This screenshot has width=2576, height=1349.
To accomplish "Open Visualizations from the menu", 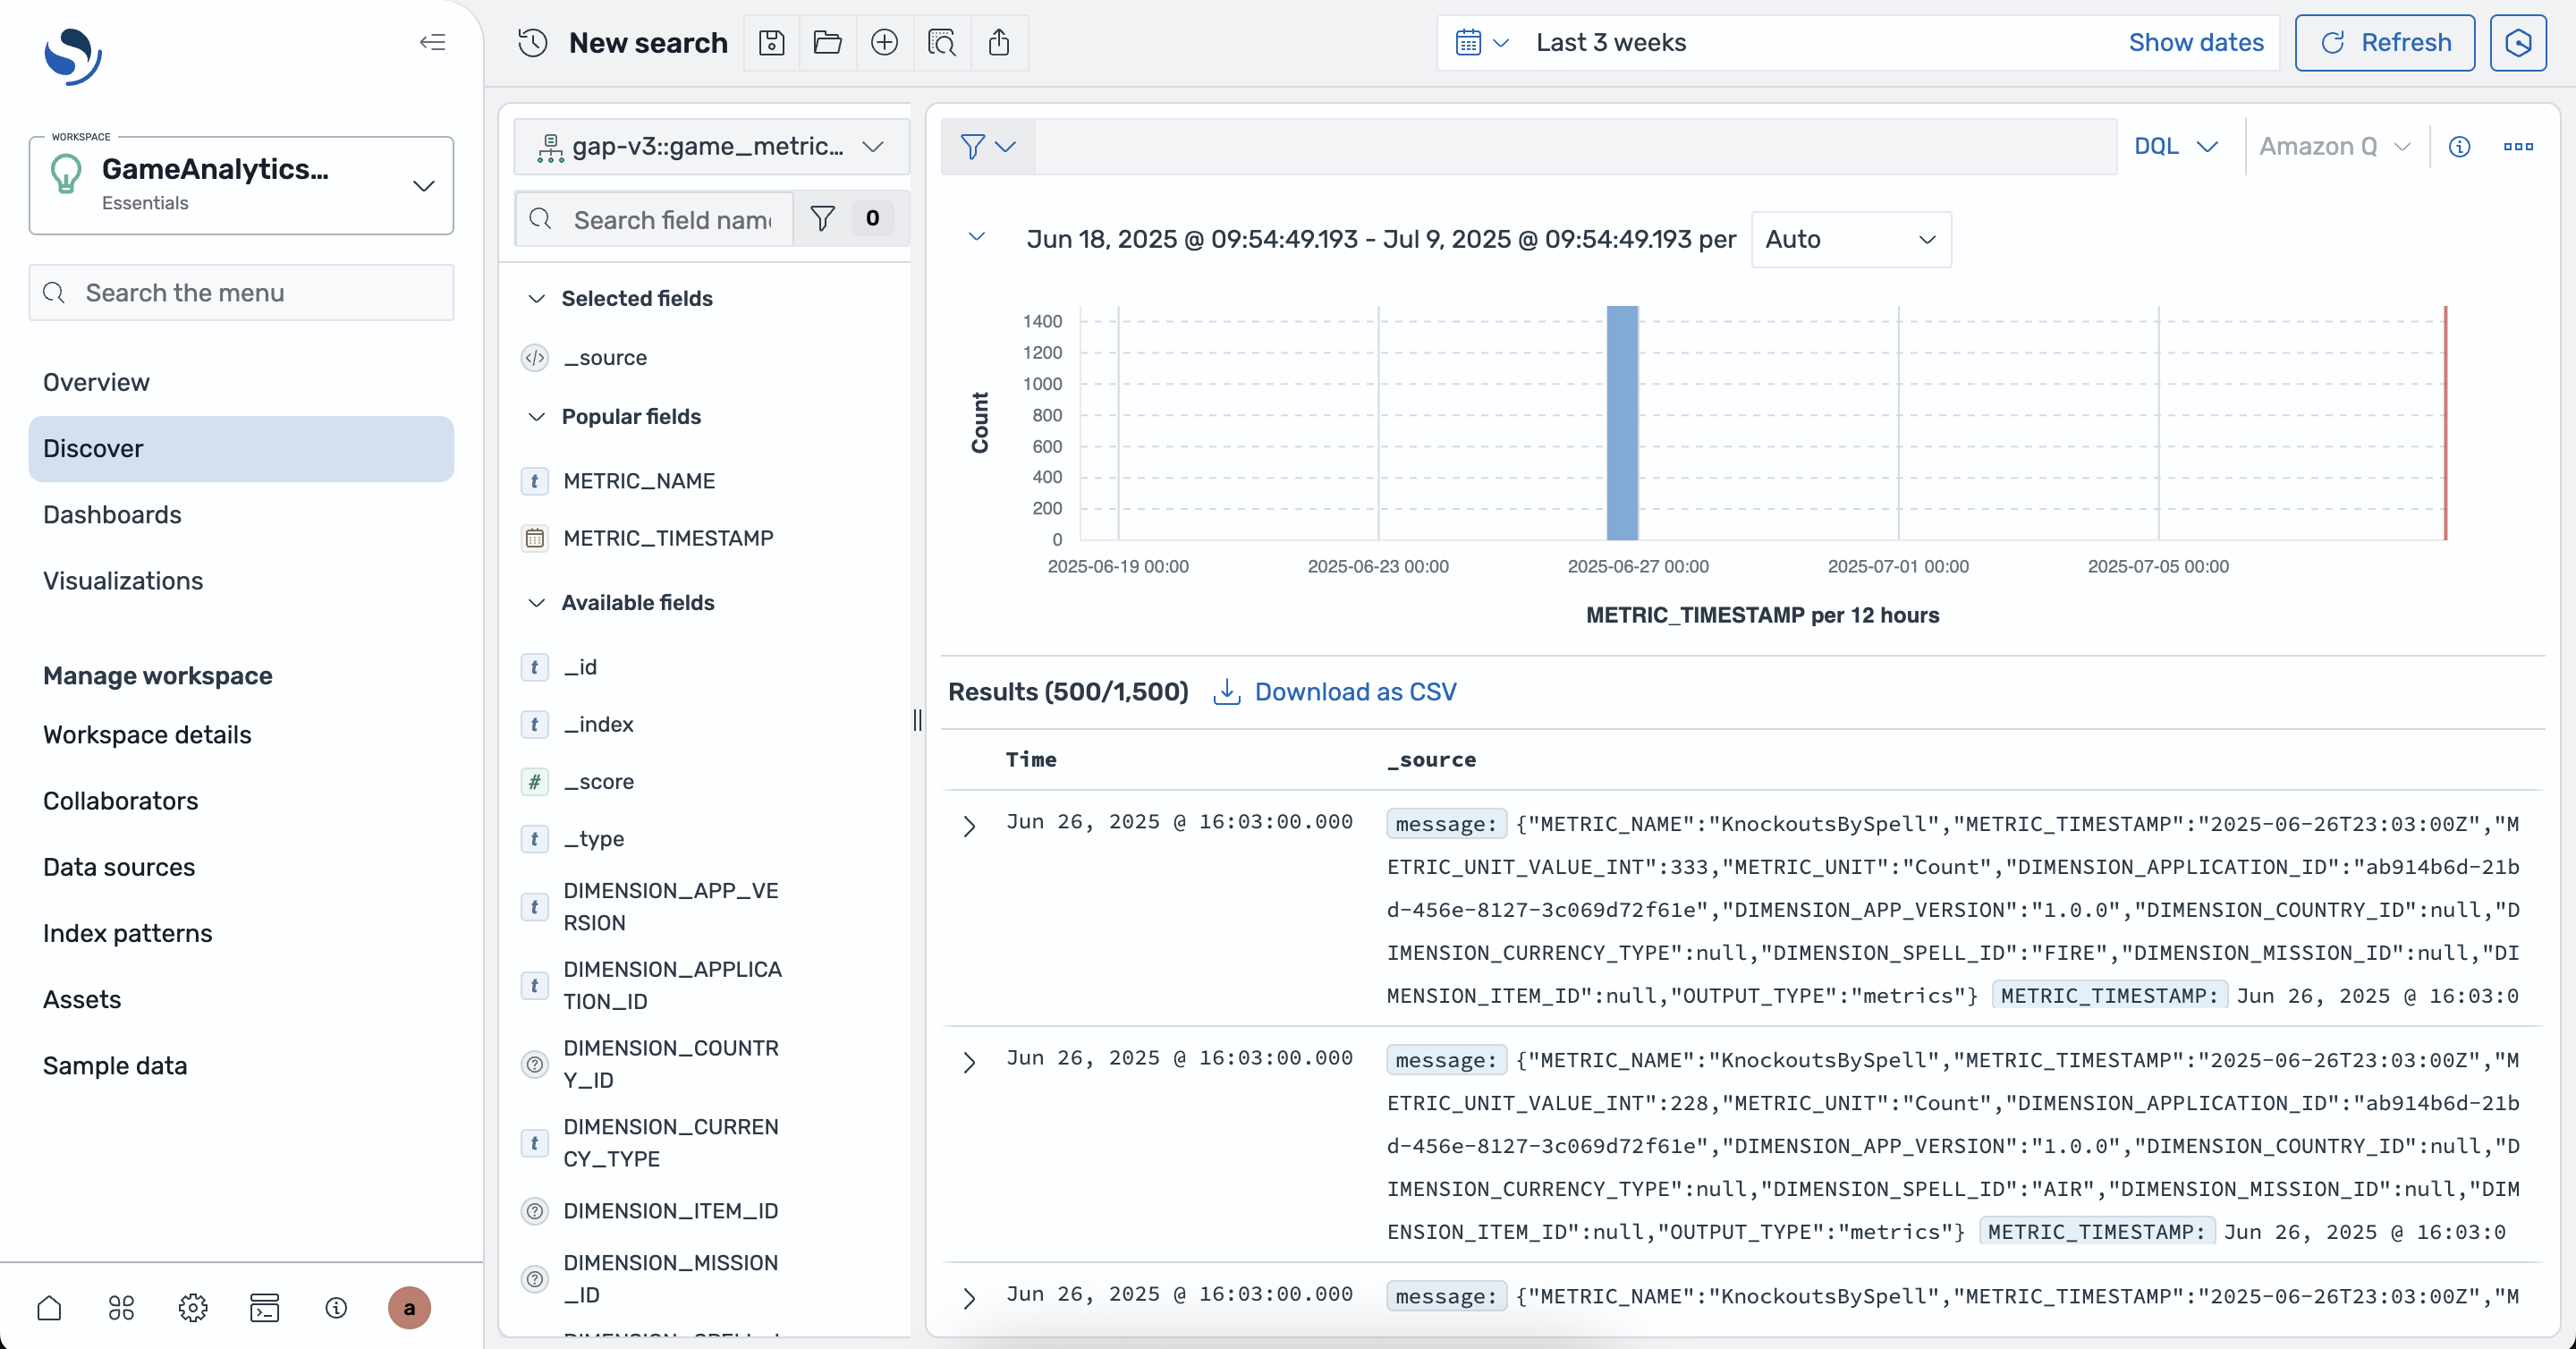I will [123, 580].
